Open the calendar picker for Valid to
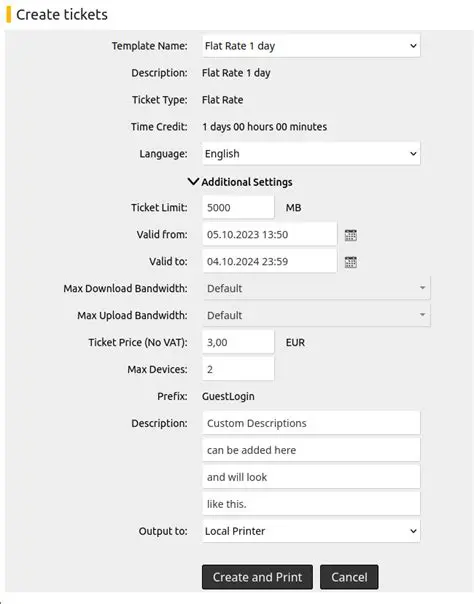The image size is (474, 604). [350, 262]
